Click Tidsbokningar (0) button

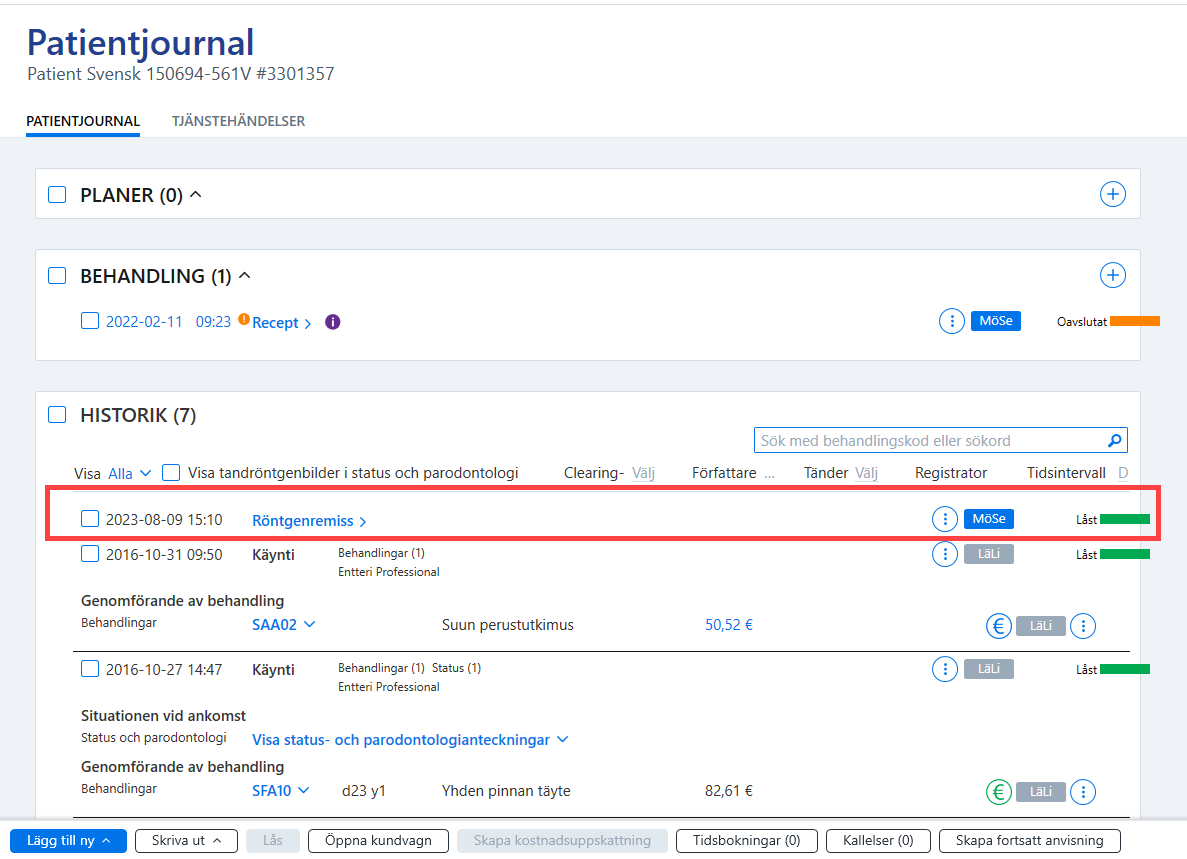pos(746,841)
